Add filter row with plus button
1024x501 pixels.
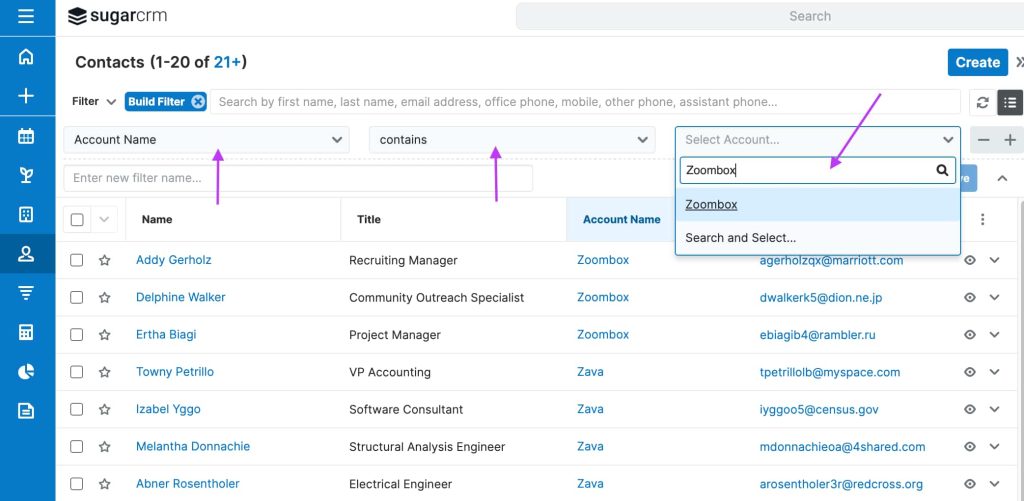(1010, 140)
